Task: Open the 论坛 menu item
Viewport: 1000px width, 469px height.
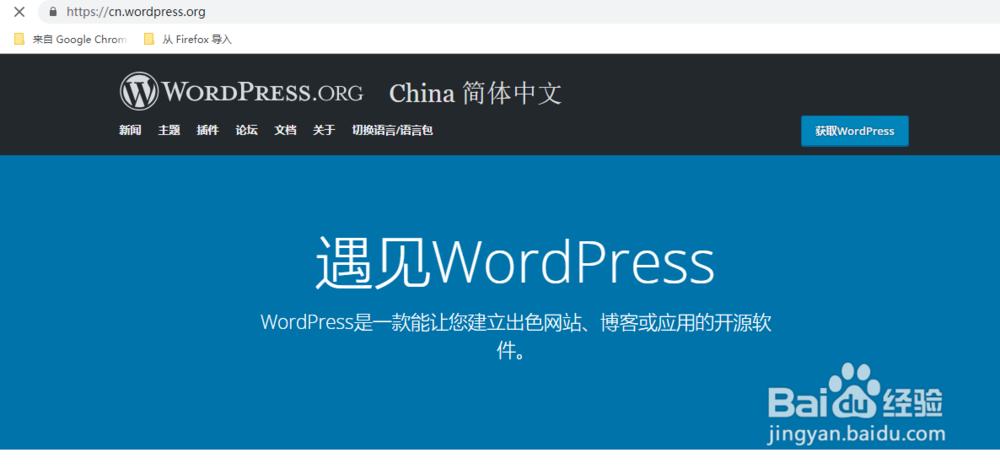Action: pyautogui.click(x=247, y=130)
